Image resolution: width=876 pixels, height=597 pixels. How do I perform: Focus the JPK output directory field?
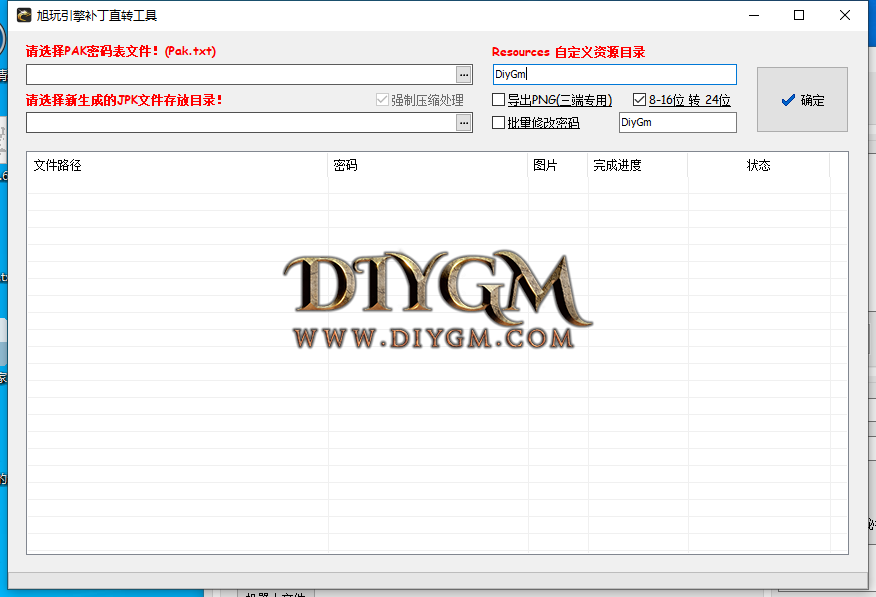pos(241,123)
